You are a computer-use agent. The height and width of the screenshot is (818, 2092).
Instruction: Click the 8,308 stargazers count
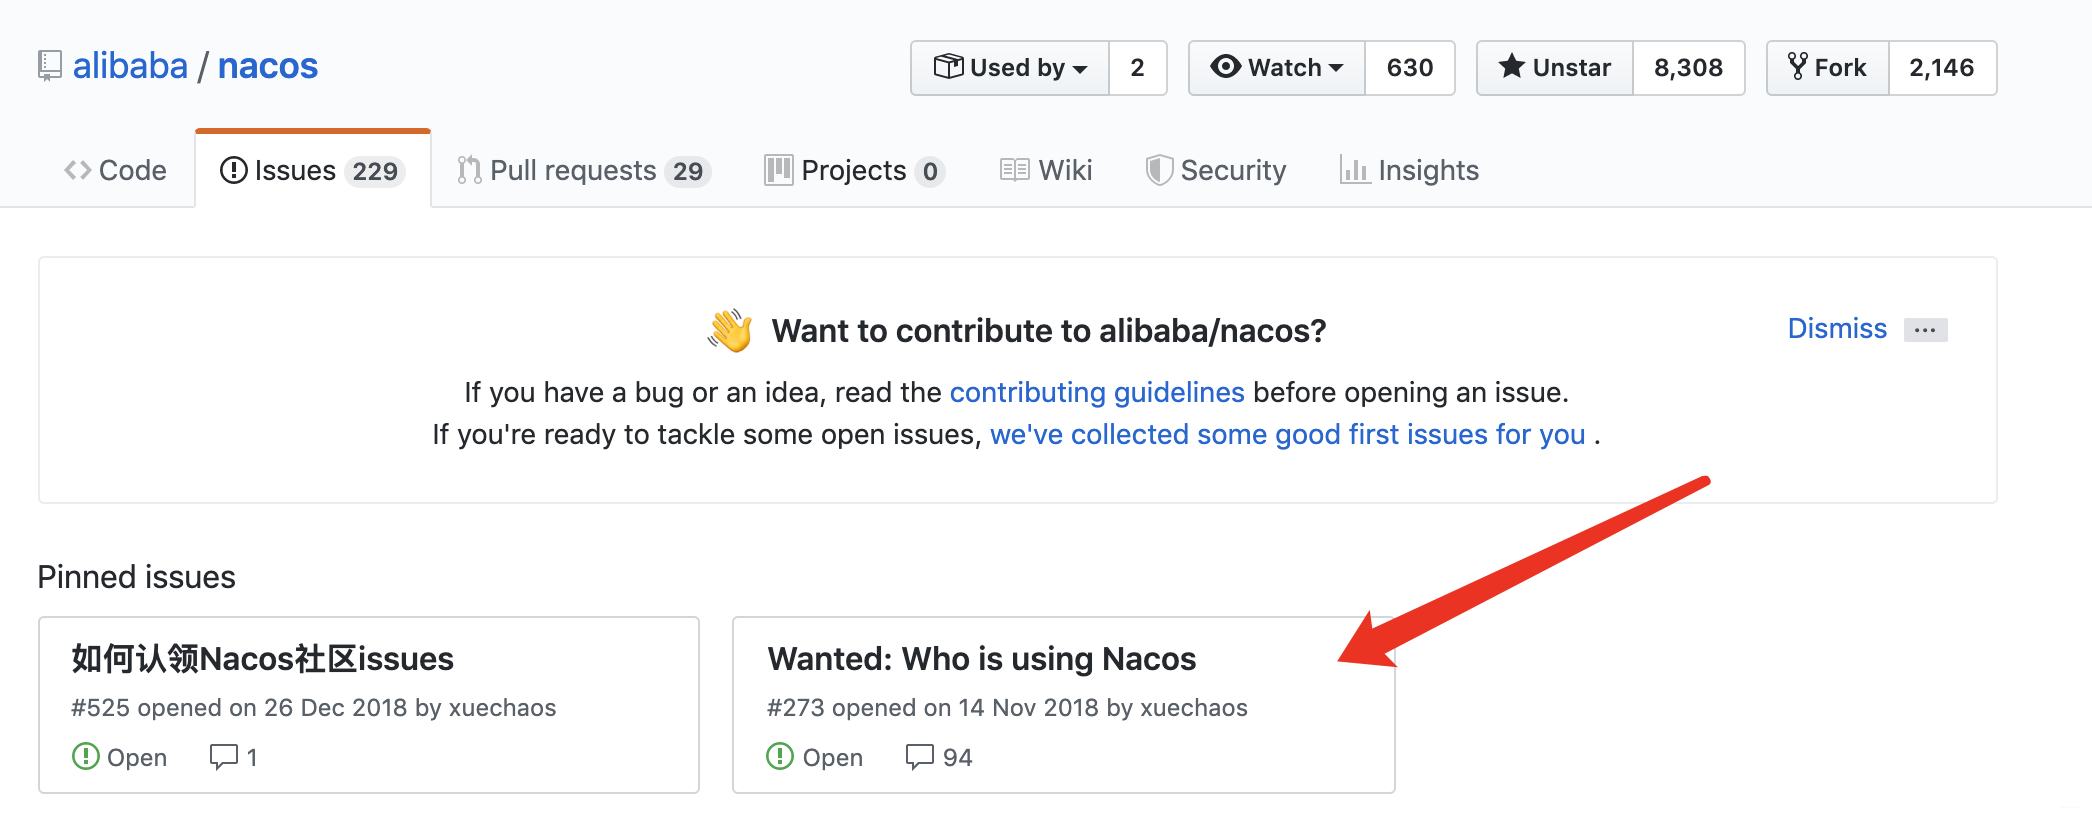pyautogui.click(x=1688, y=68)
